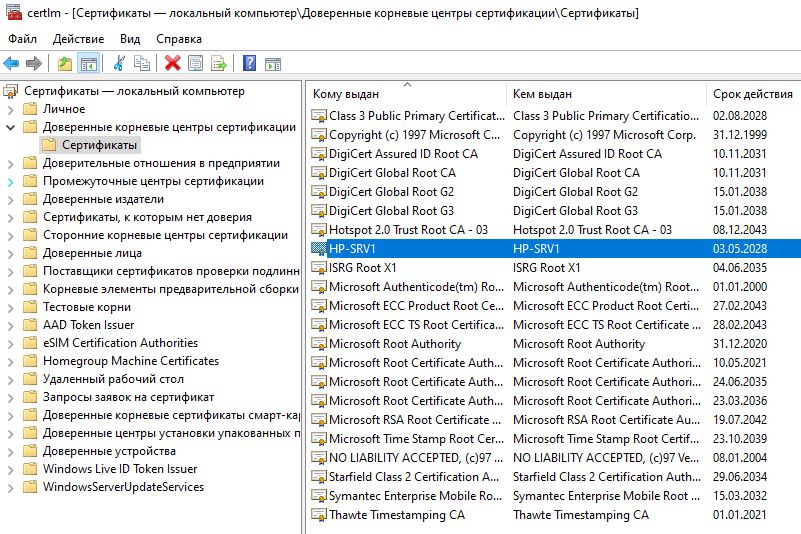This screenshot has width=801, height=534.
Task: Click certificate icon of Hotspot 2.0 Trust Root CA
Action: [x=319, y=230]
